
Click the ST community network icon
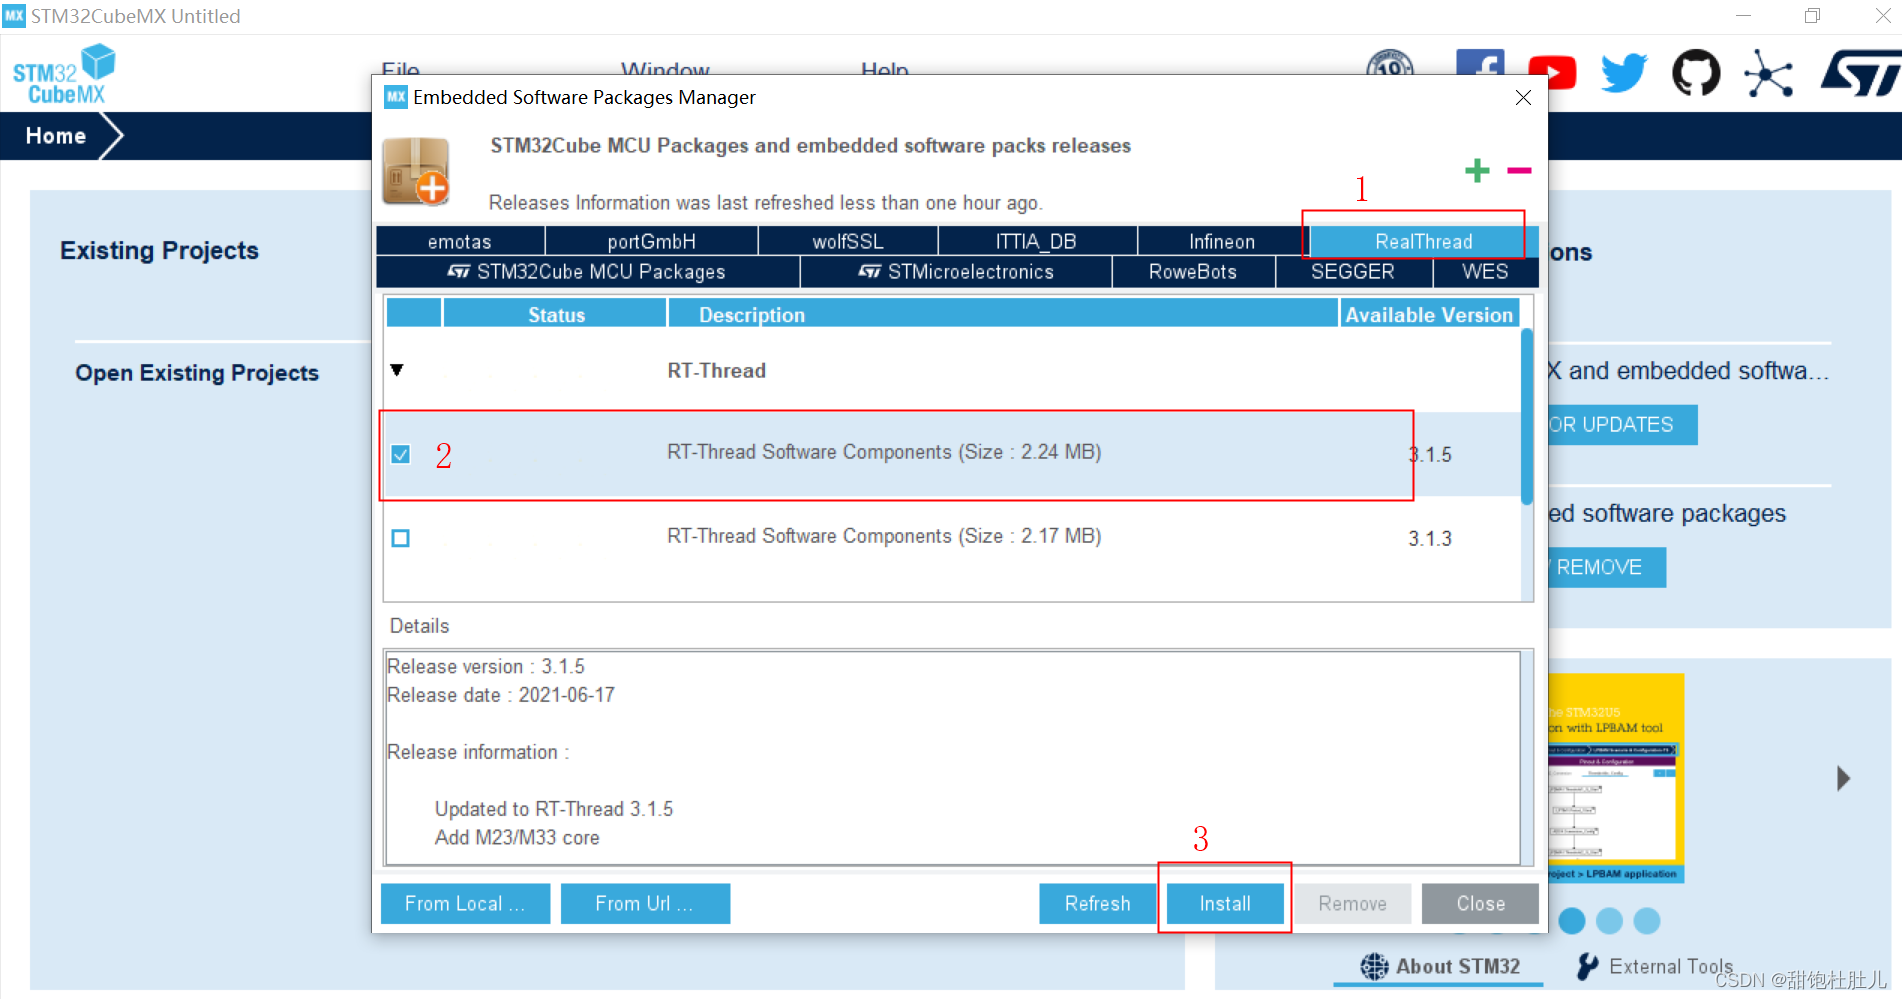(1768, 74)
